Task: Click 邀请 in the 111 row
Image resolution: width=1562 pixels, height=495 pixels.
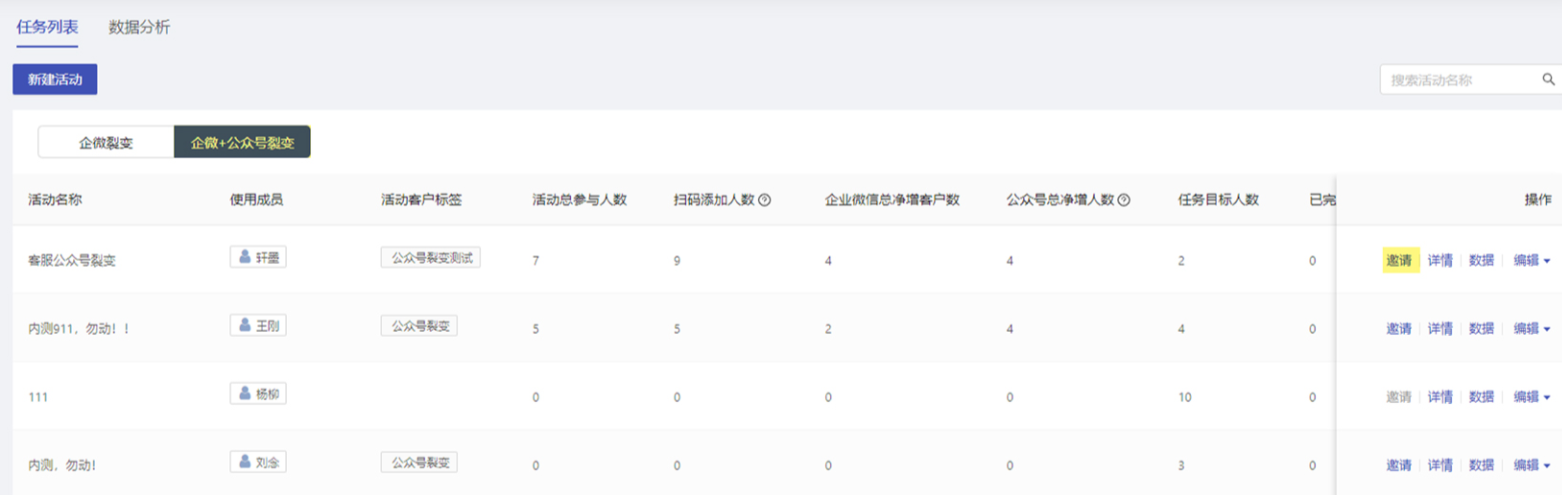Action: click(1399, 397)
